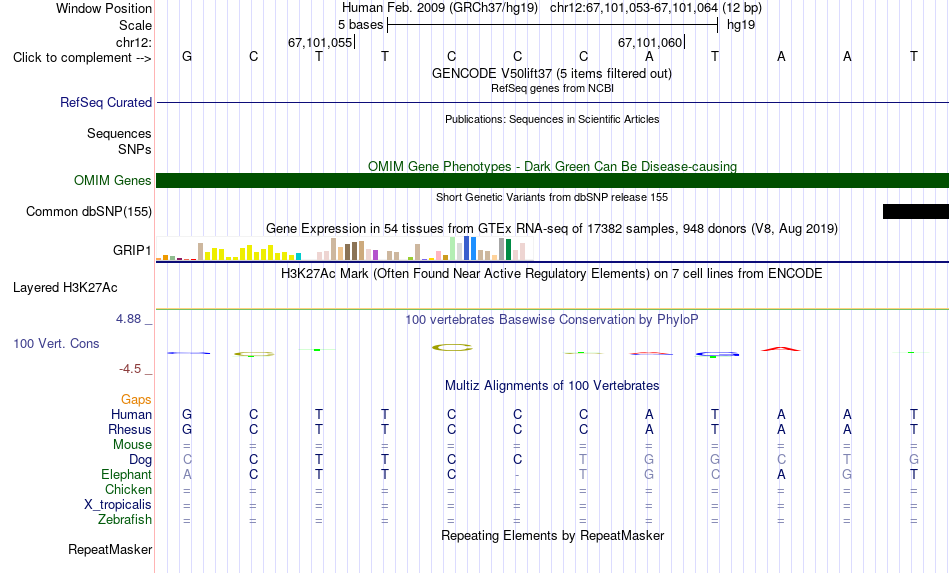Viewport: 950px width, 573px height.
Task: Click the GTEx 'Gene Expression in 54 tissues' title
Action: click(552, 228)
